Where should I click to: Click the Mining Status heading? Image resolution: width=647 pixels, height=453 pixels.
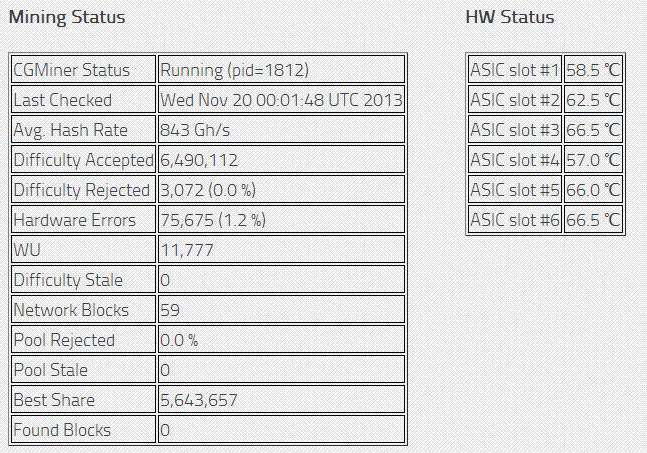(67, 18)
